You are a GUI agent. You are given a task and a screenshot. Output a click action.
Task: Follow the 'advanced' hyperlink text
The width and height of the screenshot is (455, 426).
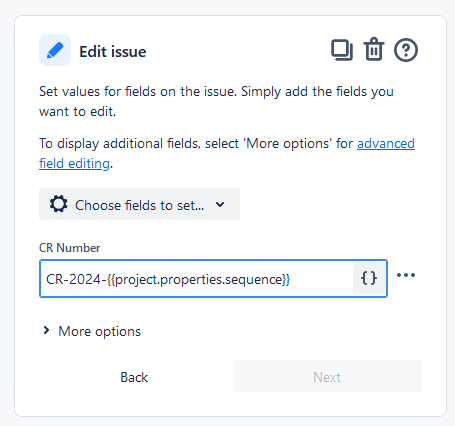386,144
